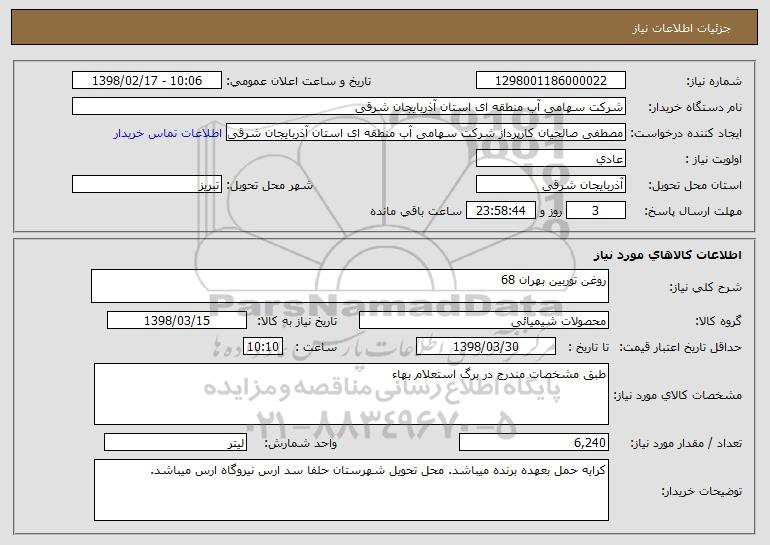Click the label تاریخ و ساعت اعلان عمومی

tap(299, 82)
